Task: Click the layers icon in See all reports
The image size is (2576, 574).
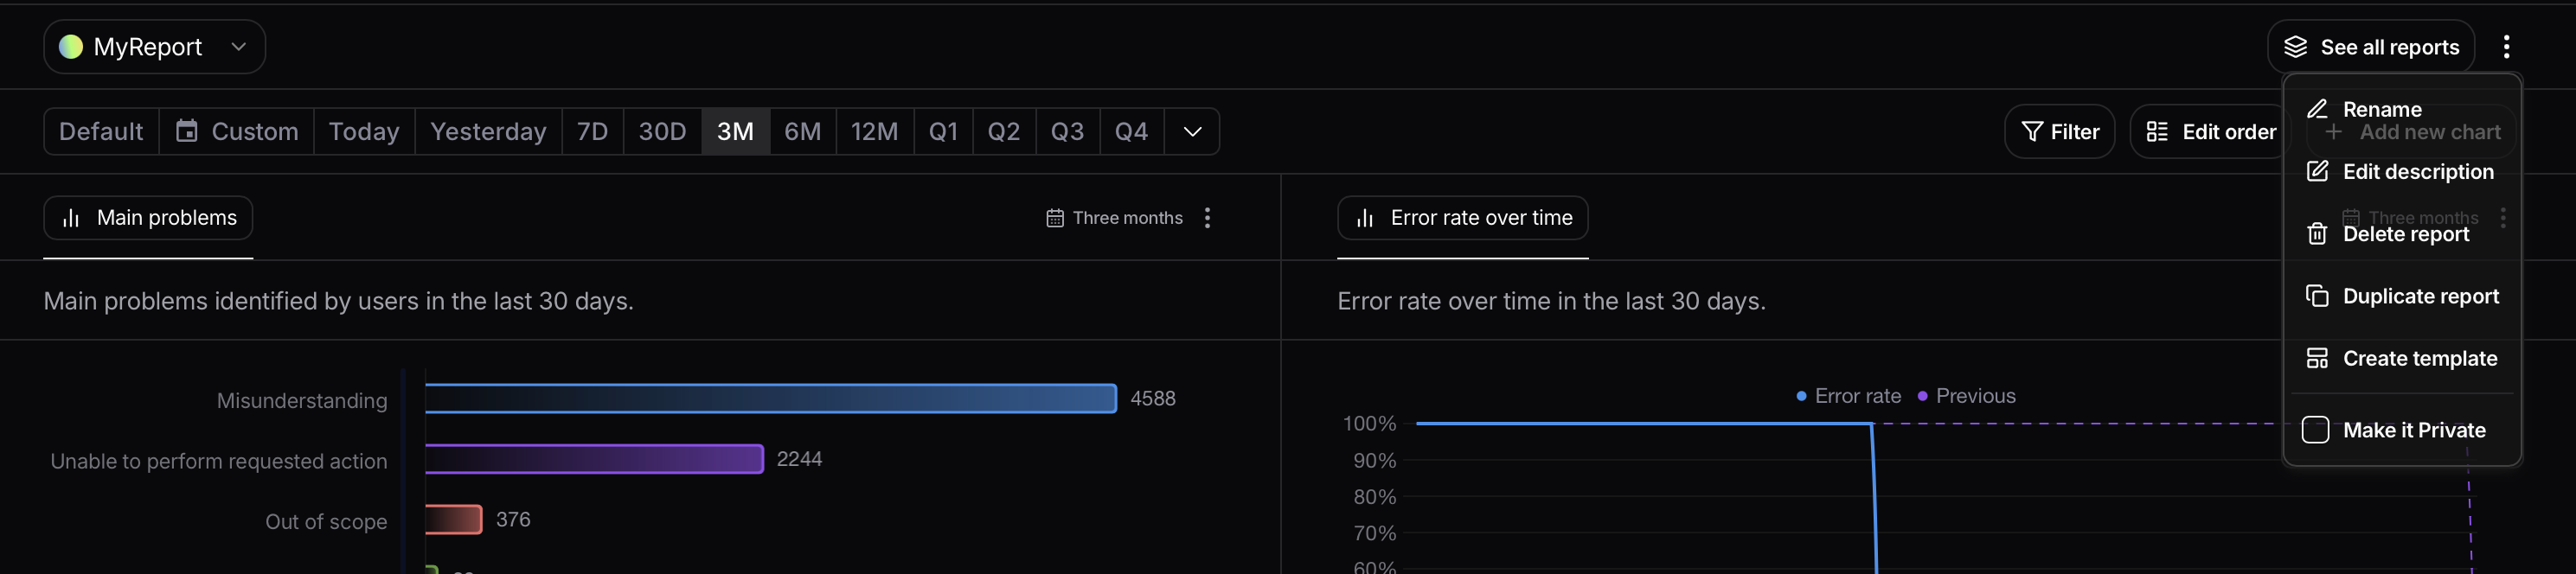Action: click(x=2295, y=47)
